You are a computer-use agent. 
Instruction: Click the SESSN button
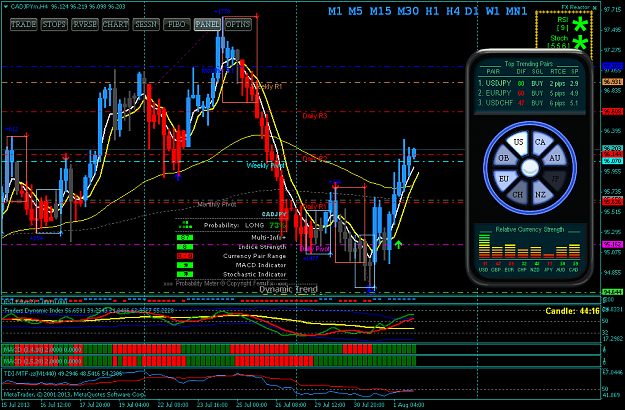146,24
